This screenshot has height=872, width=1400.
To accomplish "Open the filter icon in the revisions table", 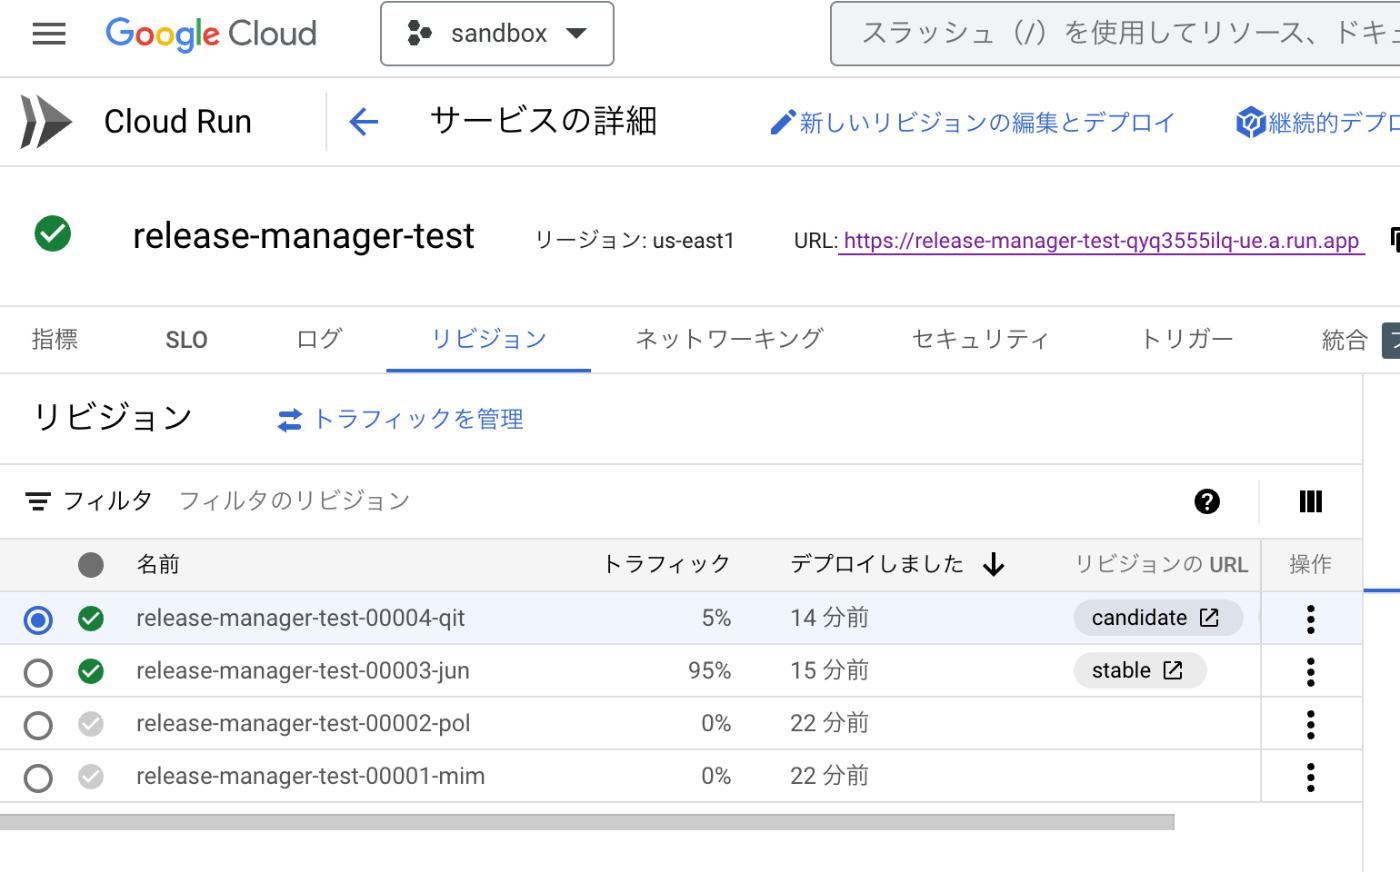I will coord(38,500).
